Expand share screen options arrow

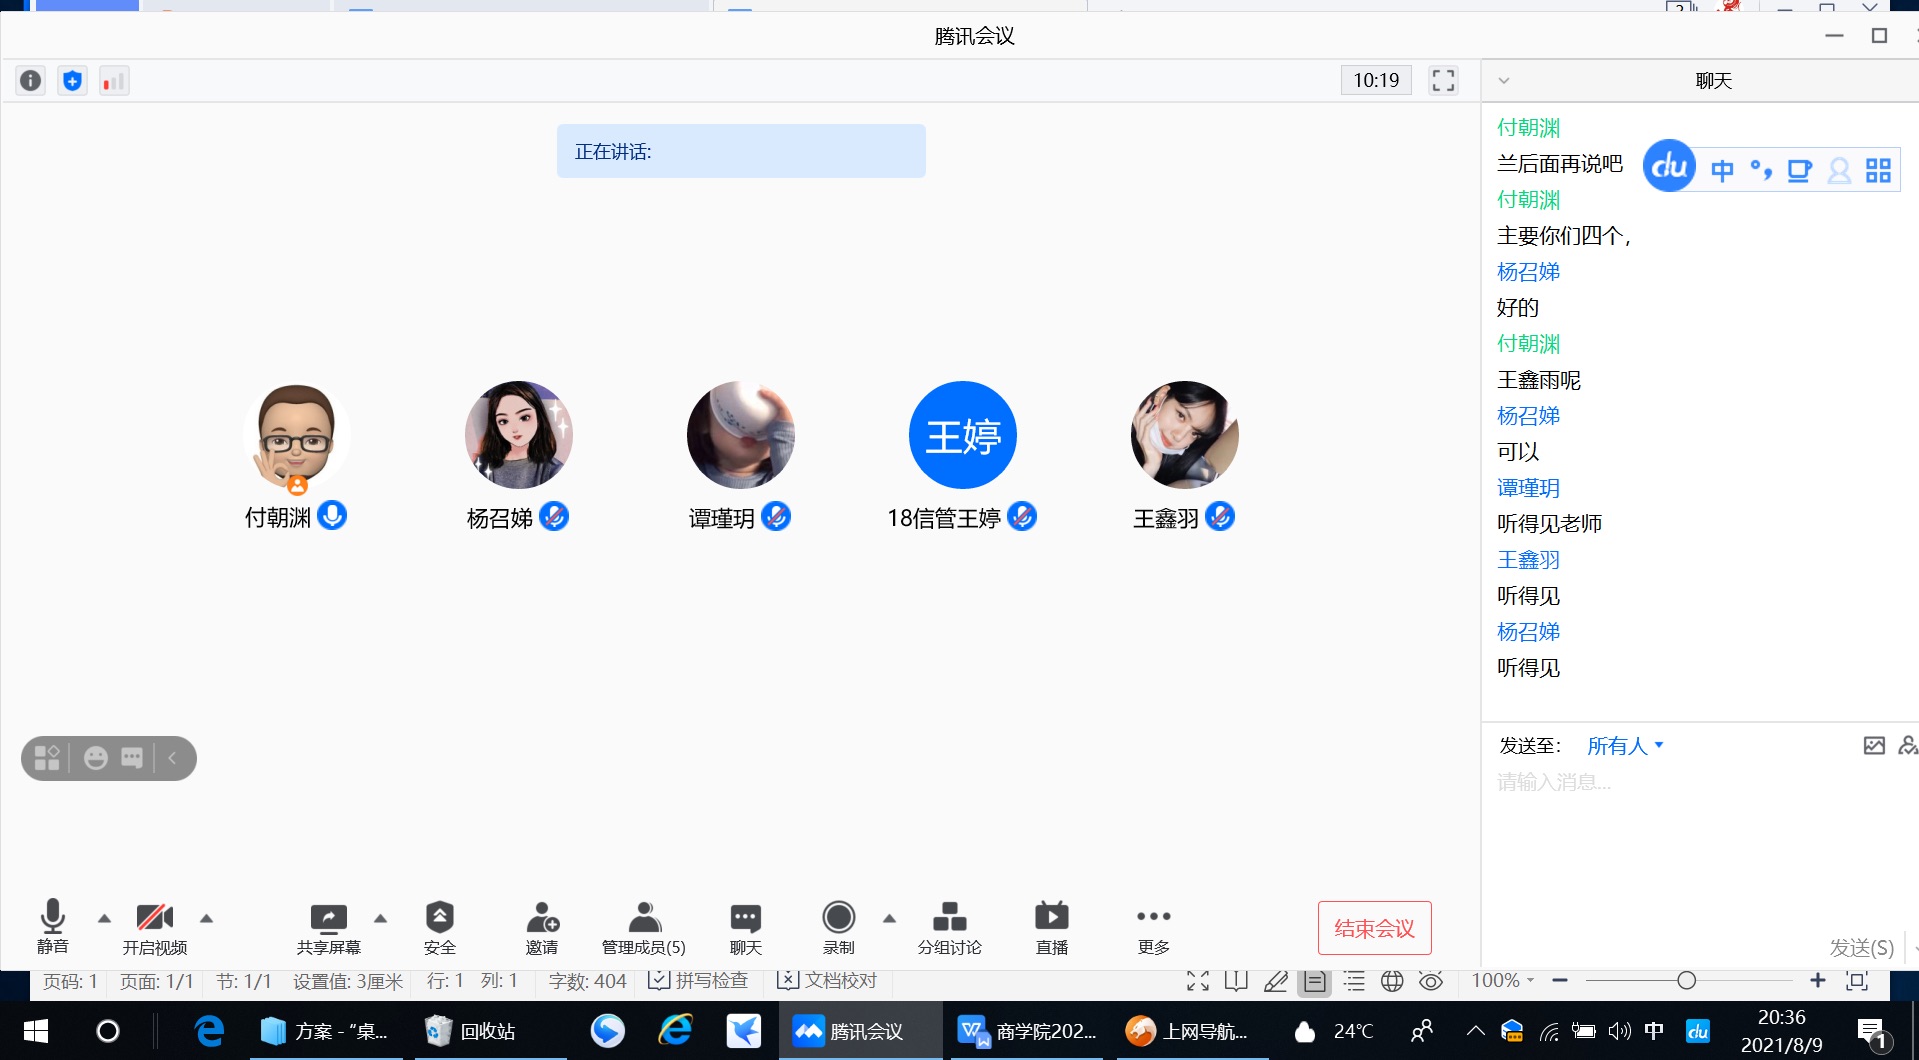(380, 918)
